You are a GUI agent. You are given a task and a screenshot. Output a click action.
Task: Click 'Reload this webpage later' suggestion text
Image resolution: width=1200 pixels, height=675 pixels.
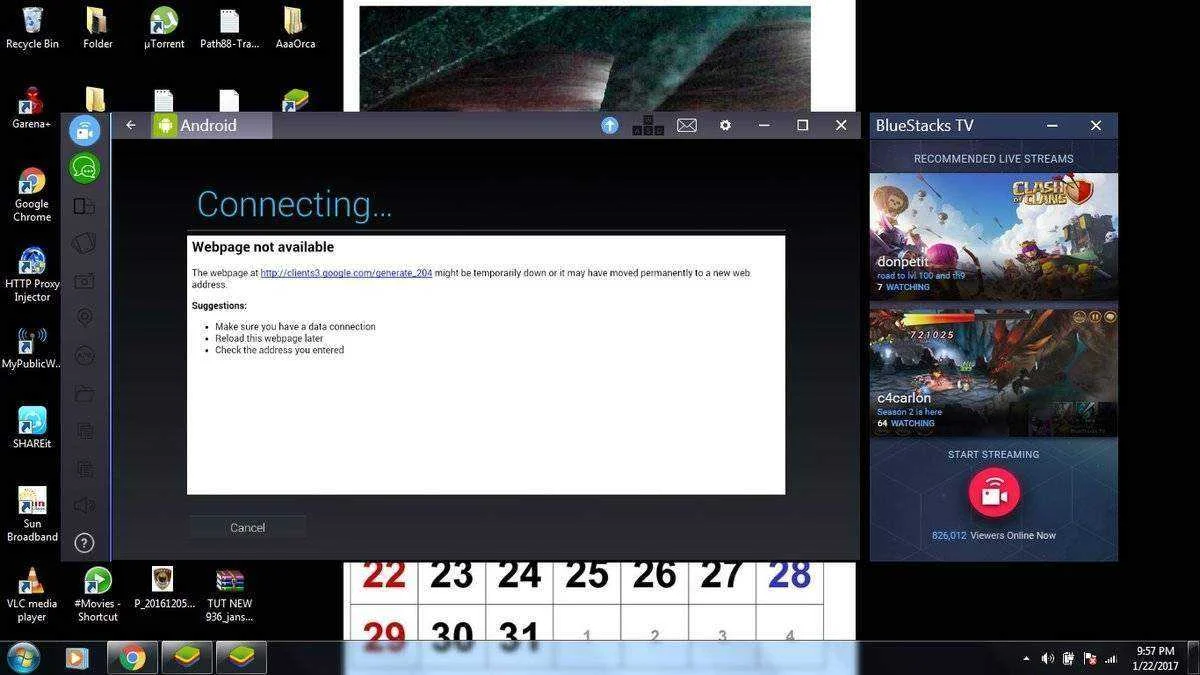click(x=269, y=338)
